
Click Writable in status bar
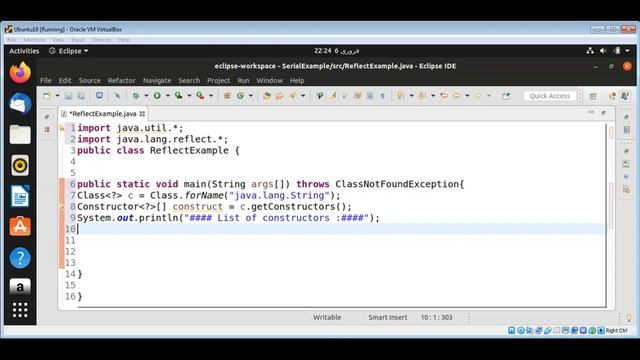click(327, 317)
